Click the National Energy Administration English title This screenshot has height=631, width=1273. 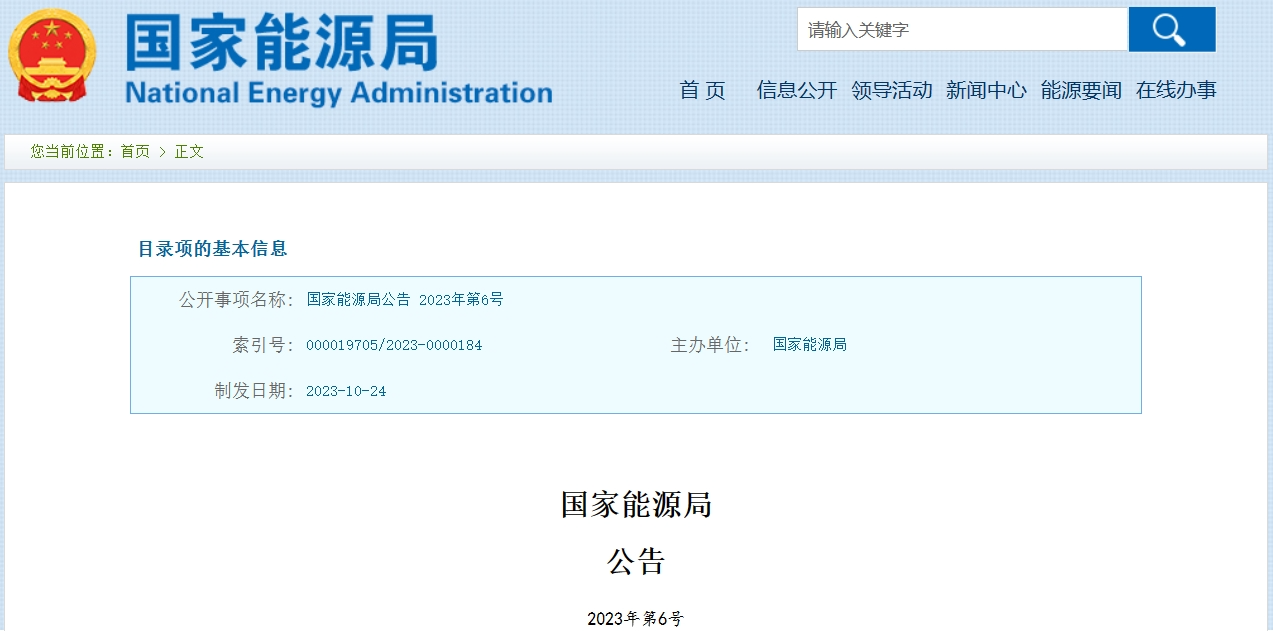pyautogui.click(x=339, y=93)
